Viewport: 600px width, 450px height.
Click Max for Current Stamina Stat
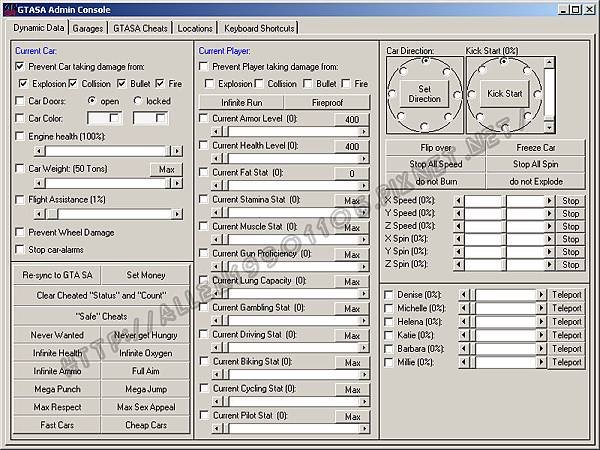pos(352,201)
